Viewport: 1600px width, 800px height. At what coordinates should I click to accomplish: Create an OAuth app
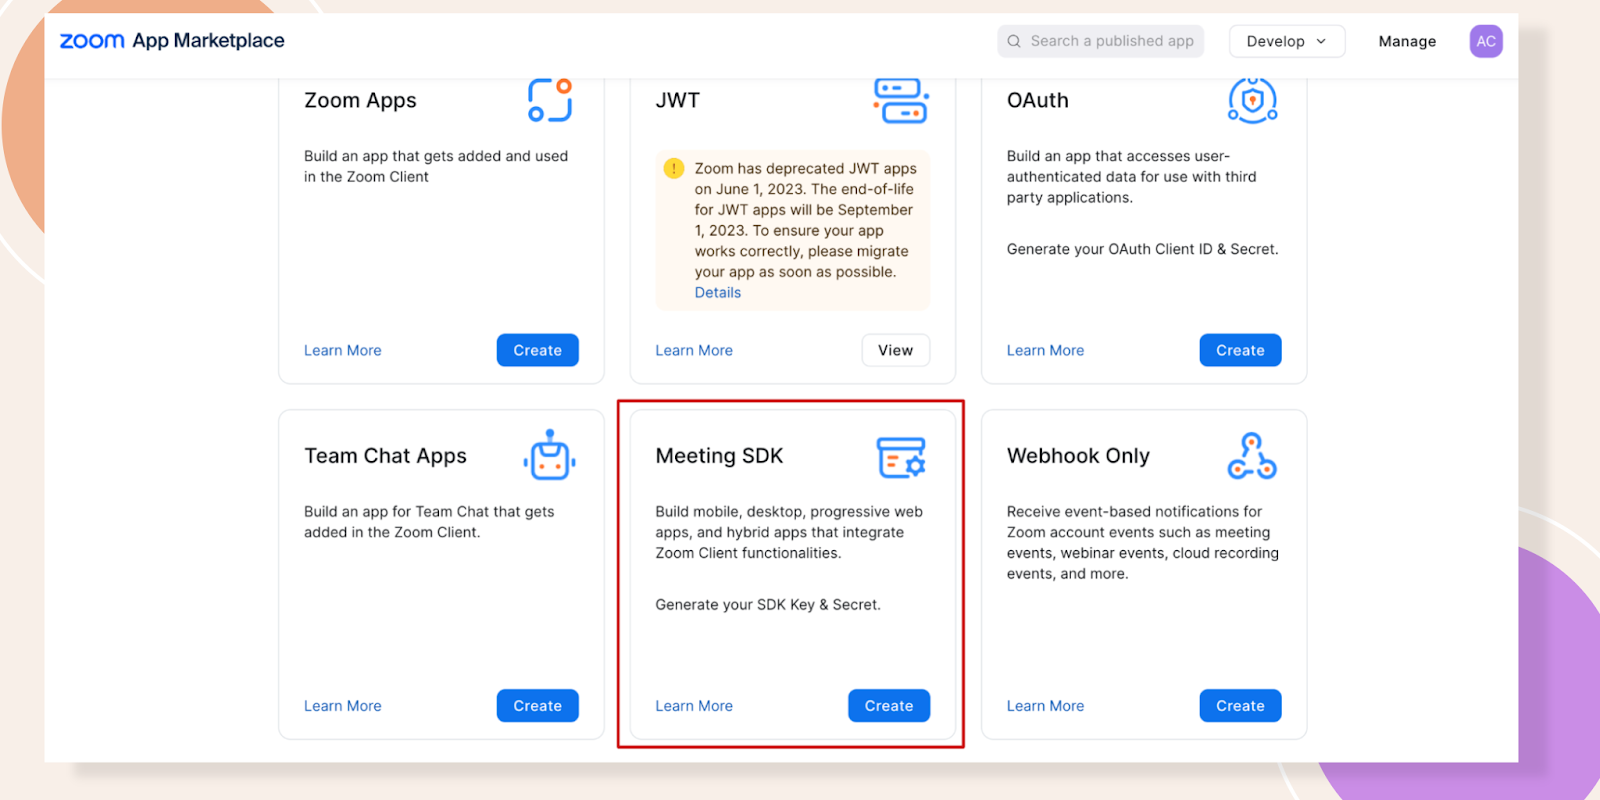tap(1240, 350)
